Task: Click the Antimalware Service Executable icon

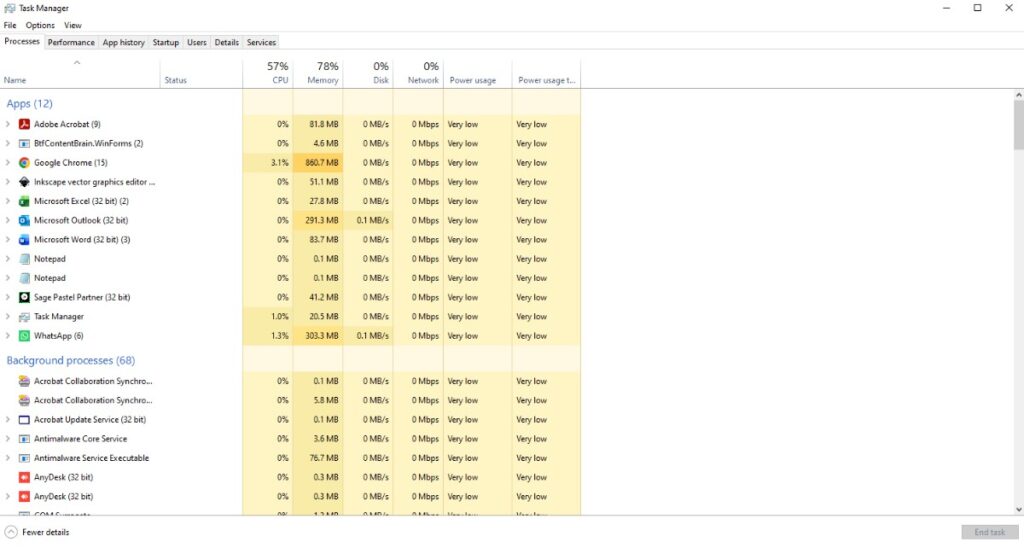Action: point(24,459)
